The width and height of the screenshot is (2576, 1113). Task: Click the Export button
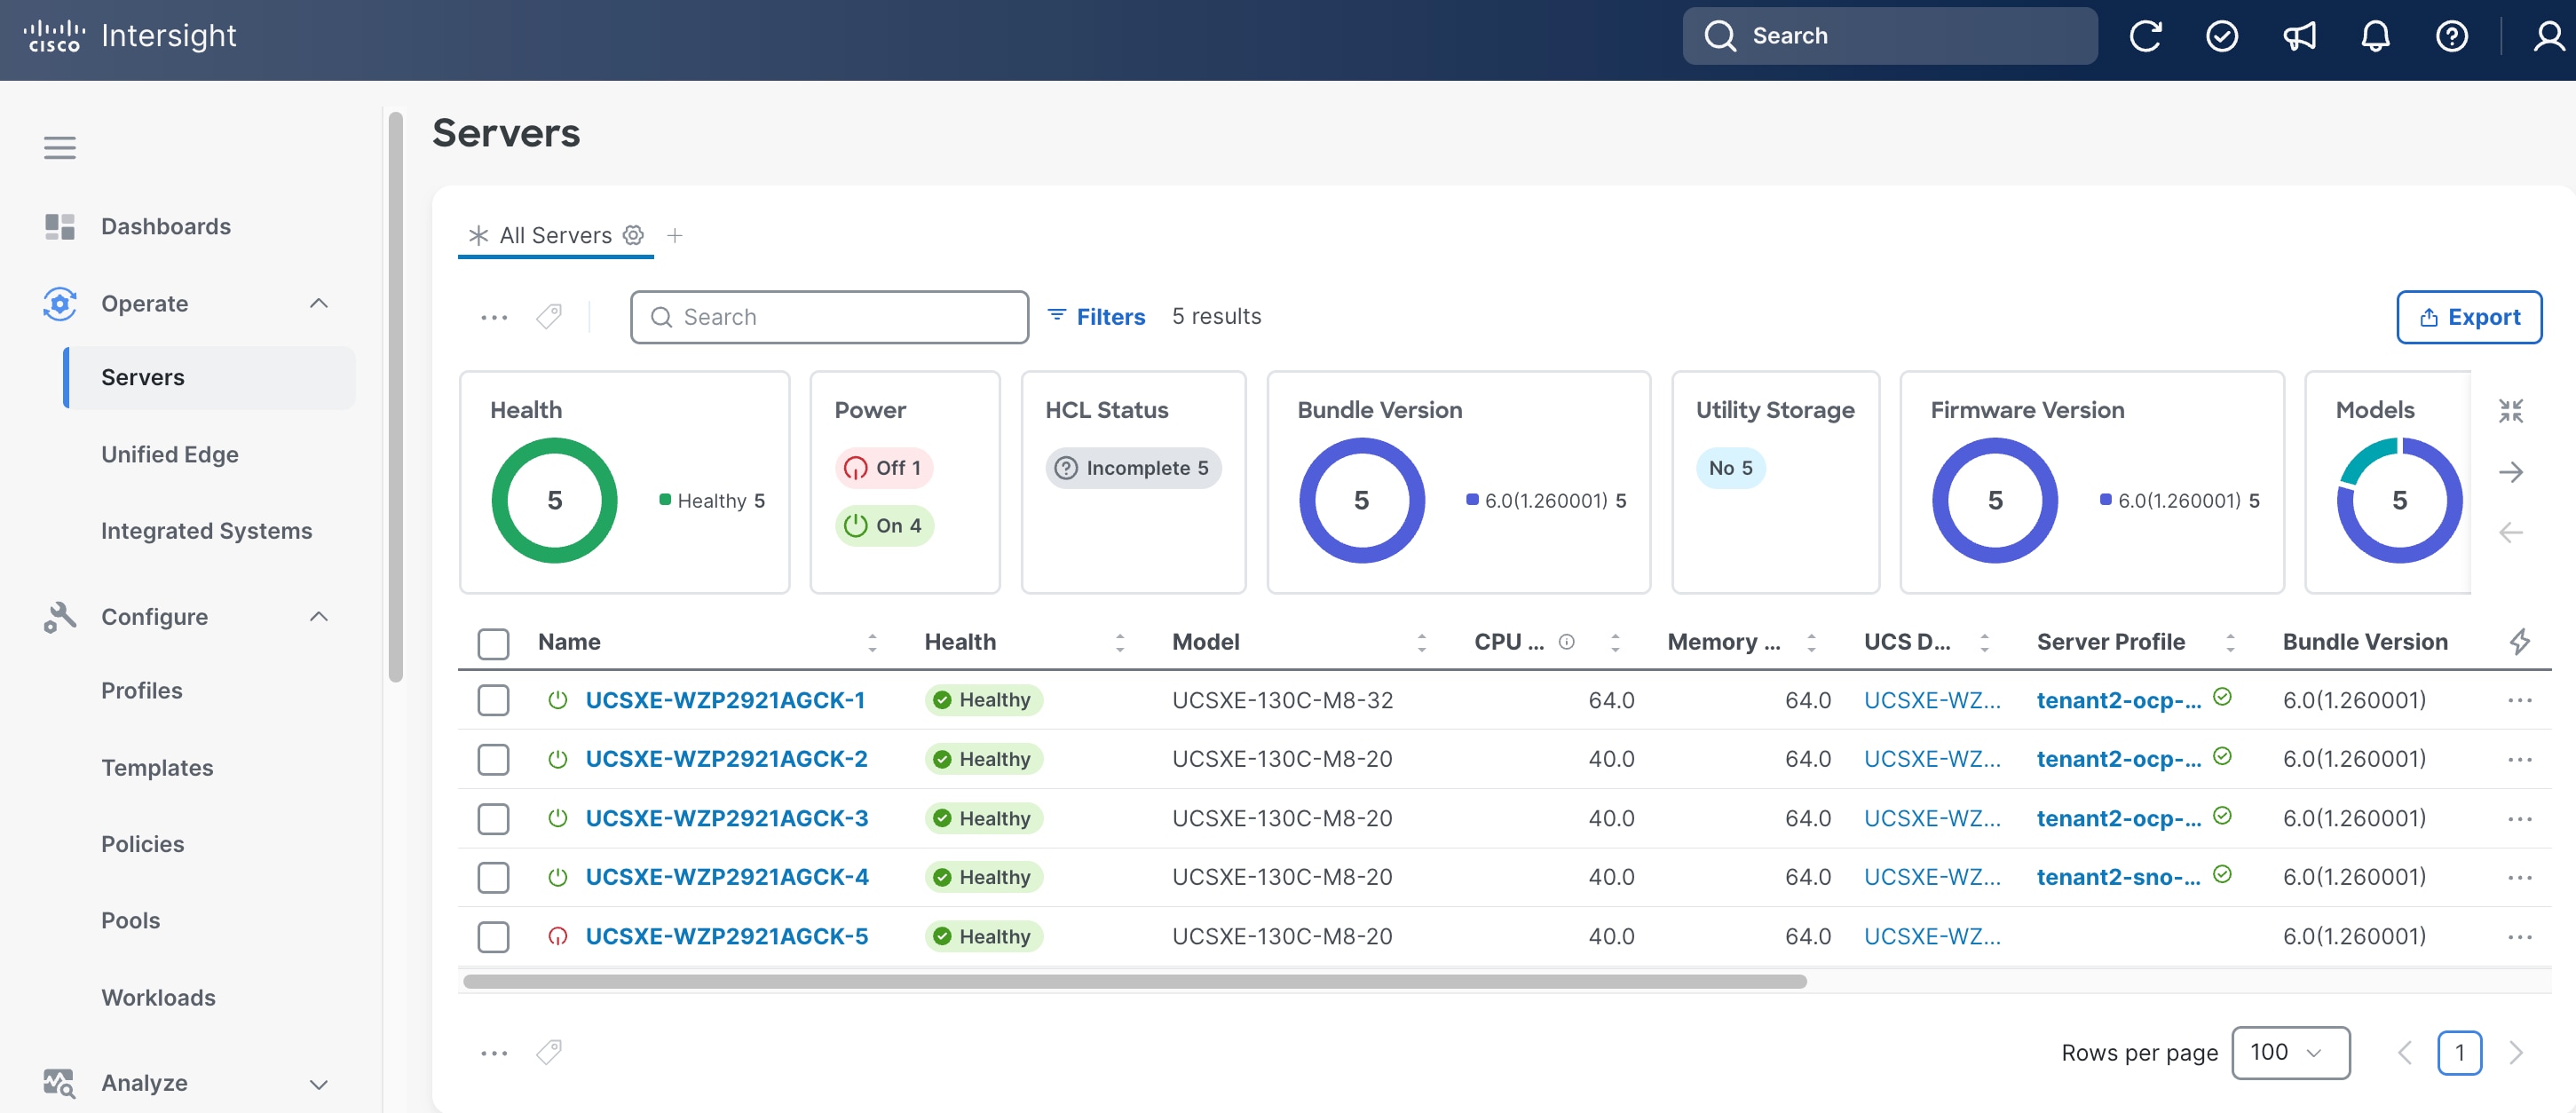[x=2469, y=317]
